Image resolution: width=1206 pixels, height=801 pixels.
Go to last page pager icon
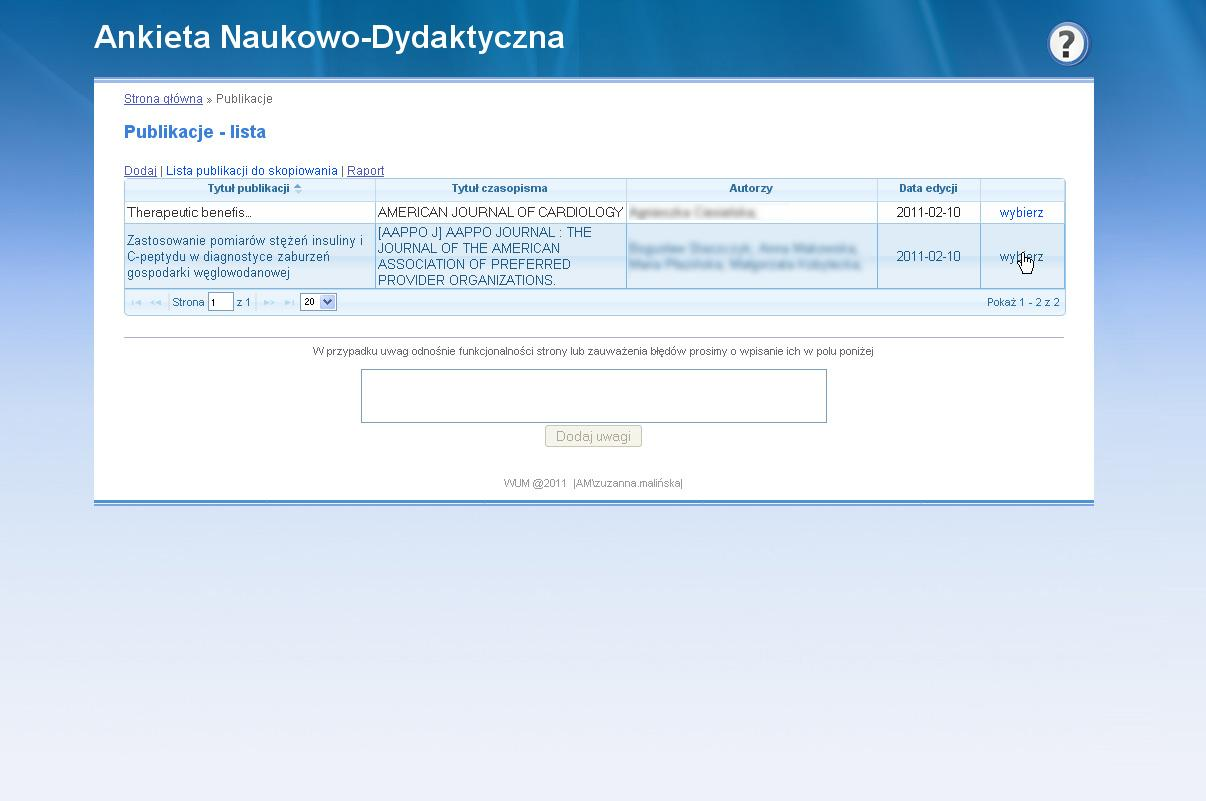click(x=289, y=302)
